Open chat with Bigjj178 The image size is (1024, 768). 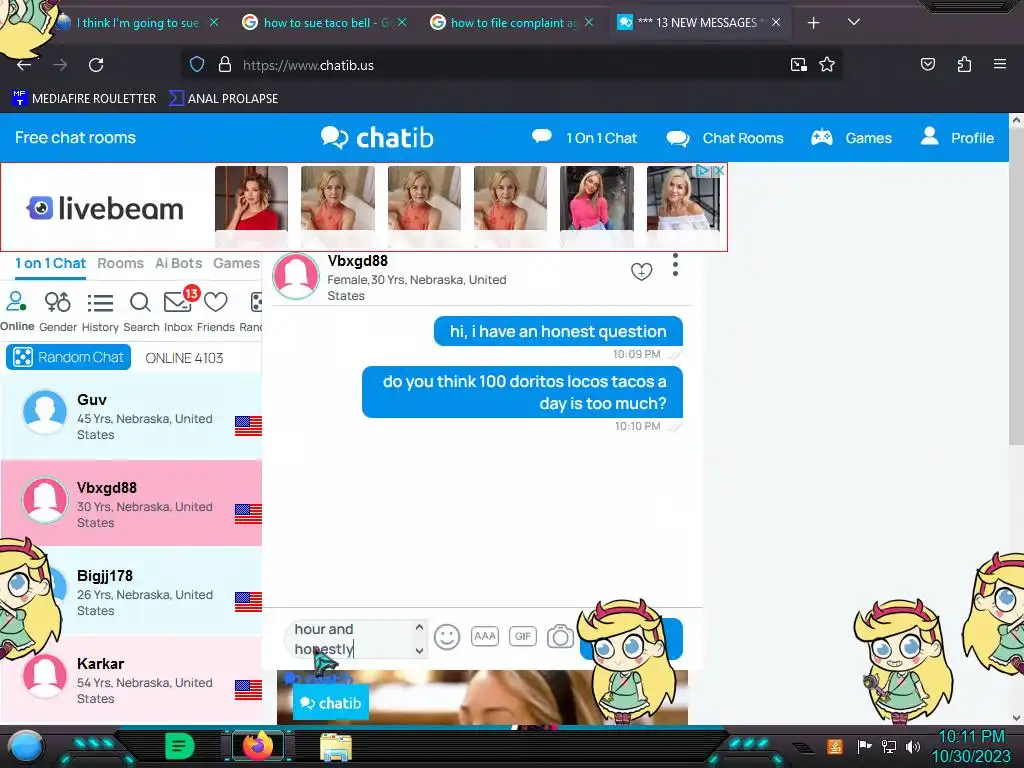[131, 592]
